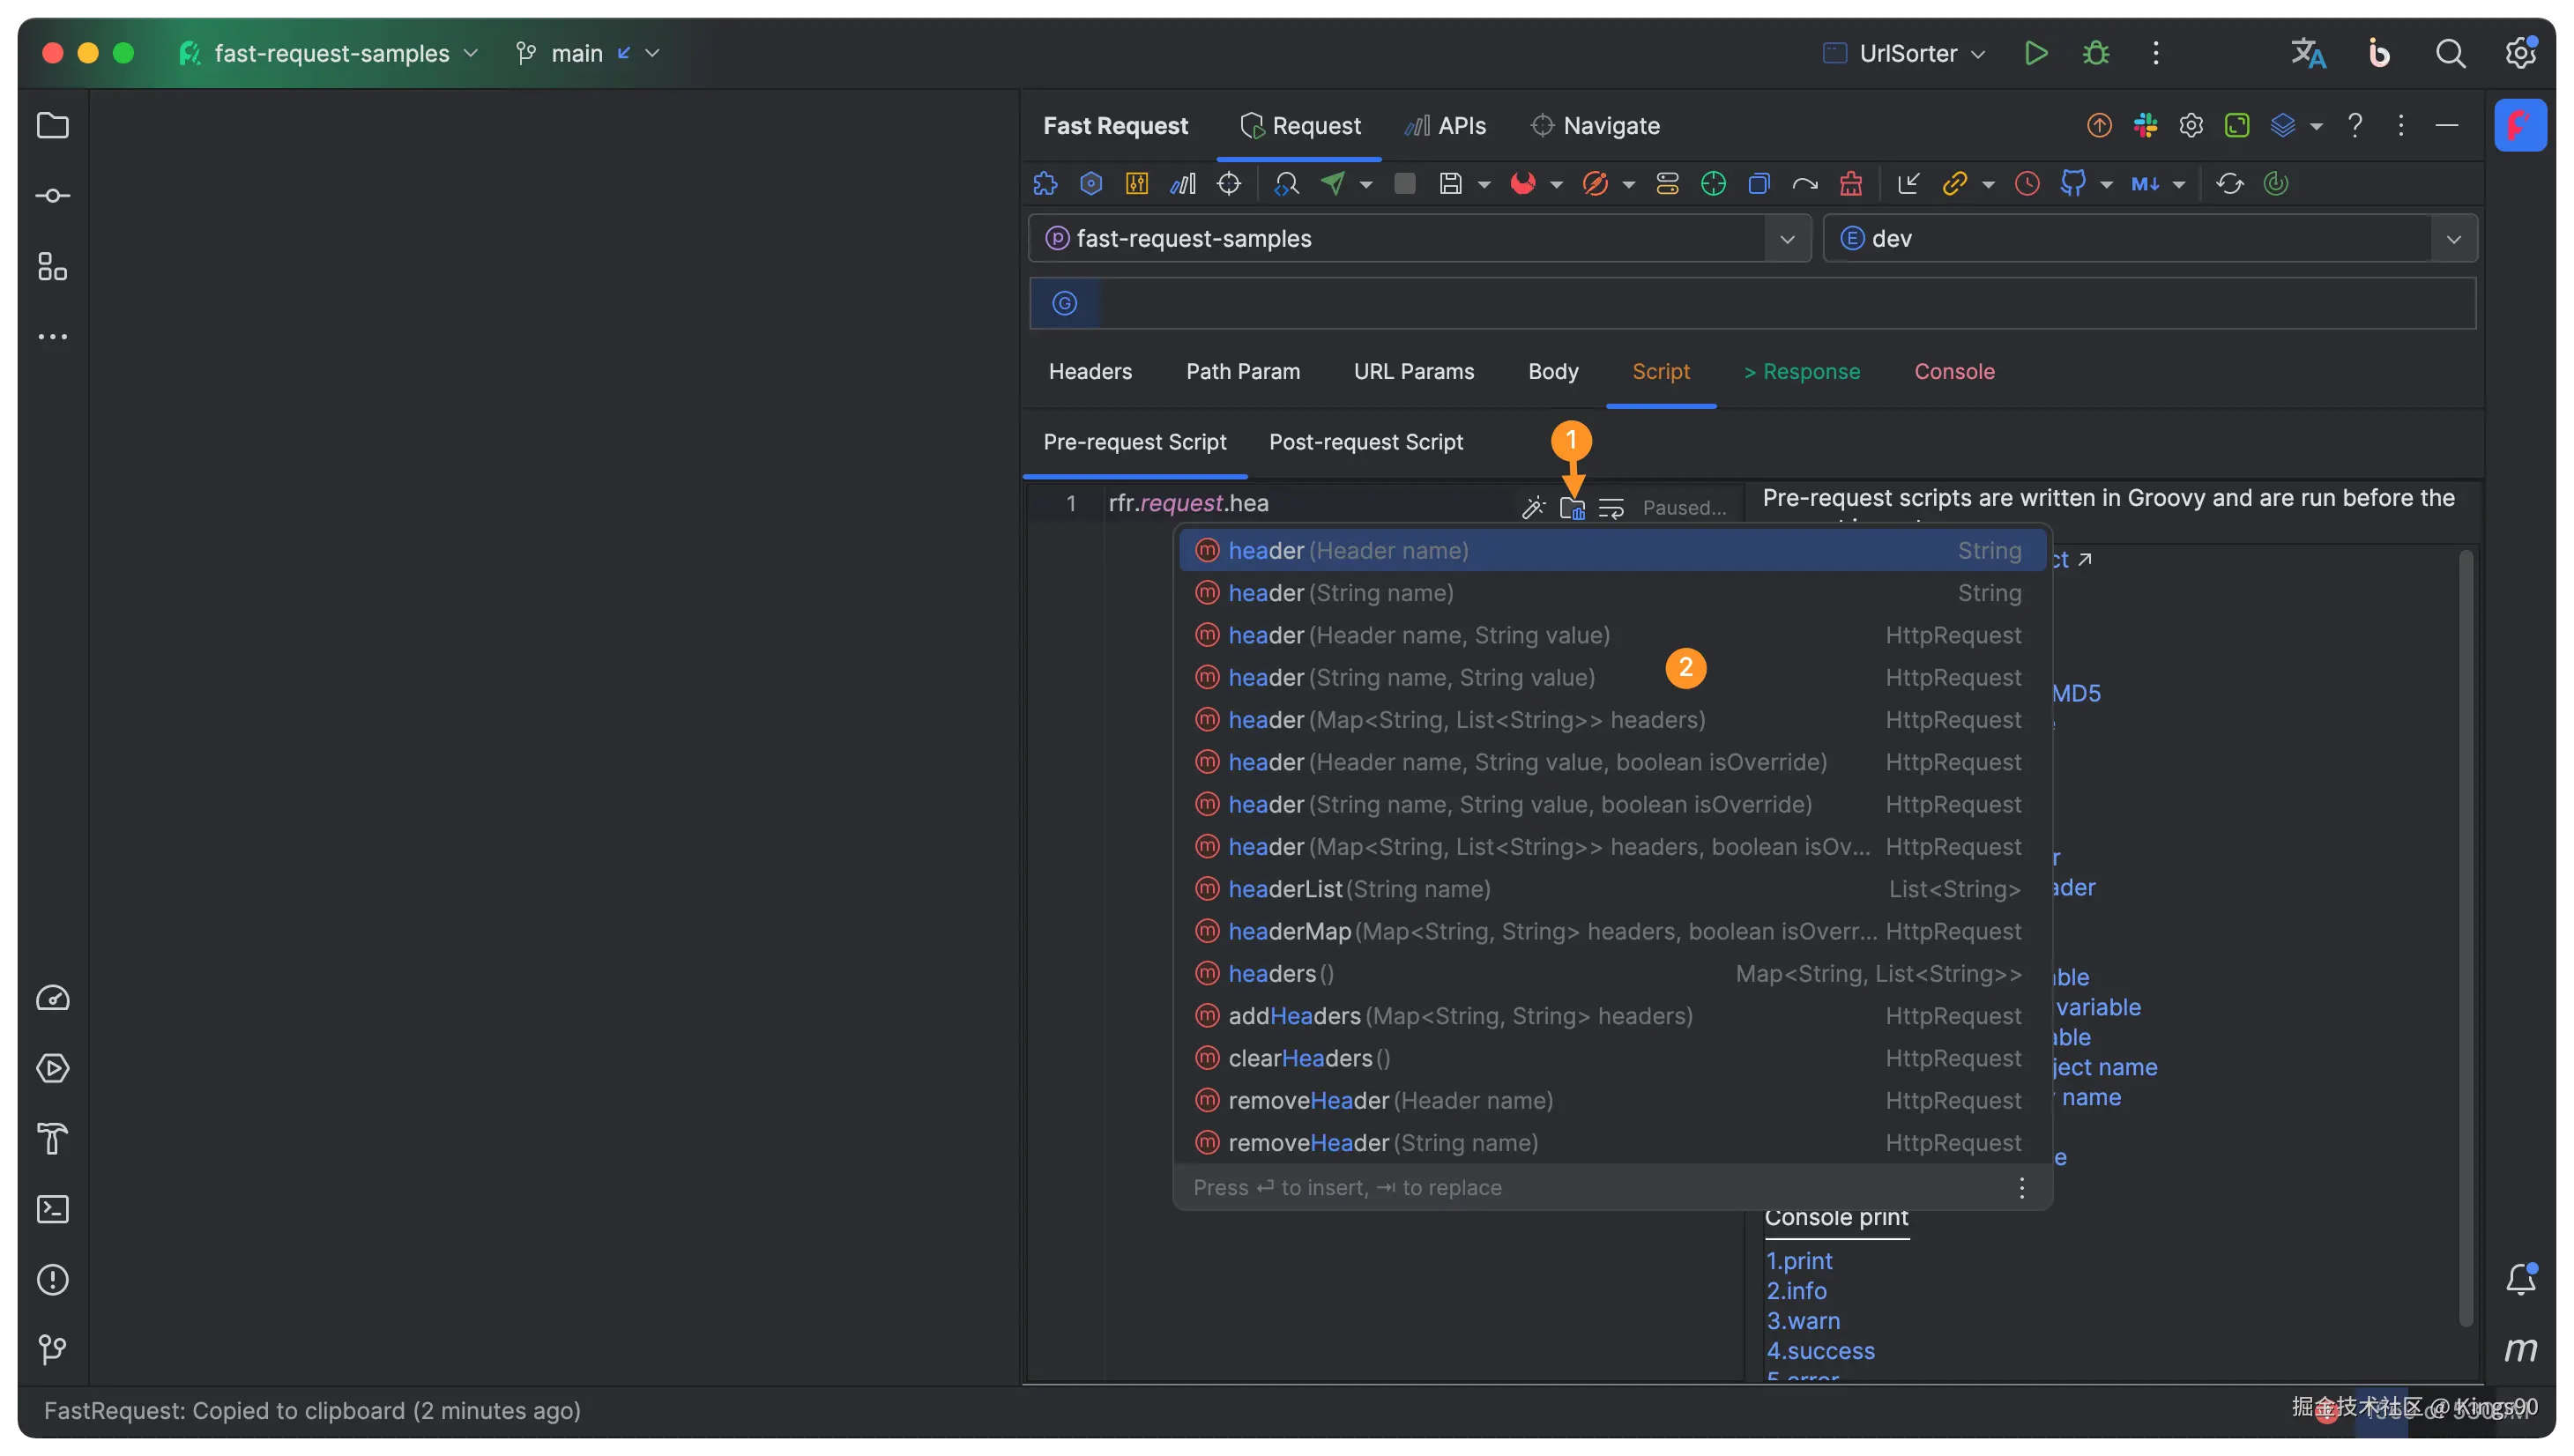Screen dimensions: 2574x1456
Task: Click the magnifier code search icon
Action: click(1287, 183)
